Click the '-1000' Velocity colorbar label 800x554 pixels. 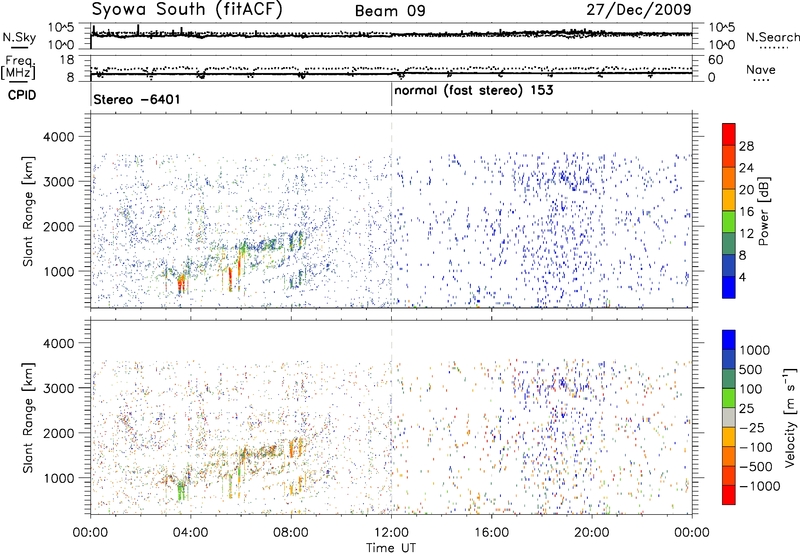point(760,486)
